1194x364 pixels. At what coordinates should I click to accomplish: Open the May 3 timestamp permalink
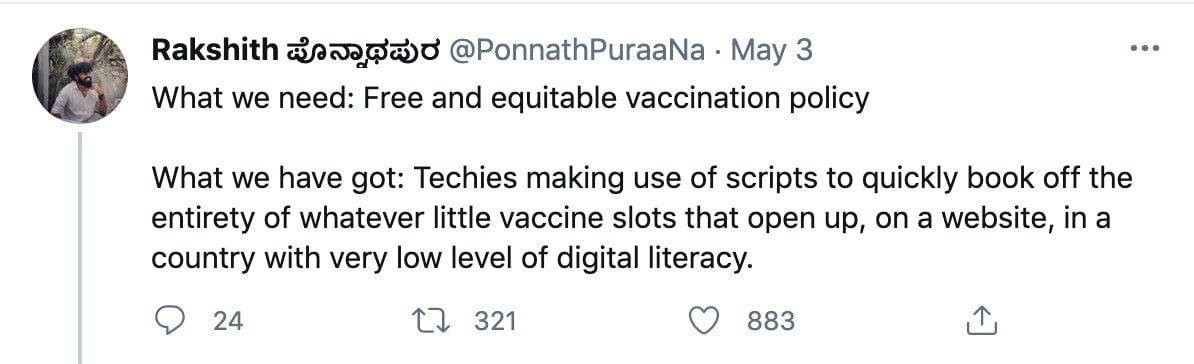pyautogui.click(x=771, y=51)
